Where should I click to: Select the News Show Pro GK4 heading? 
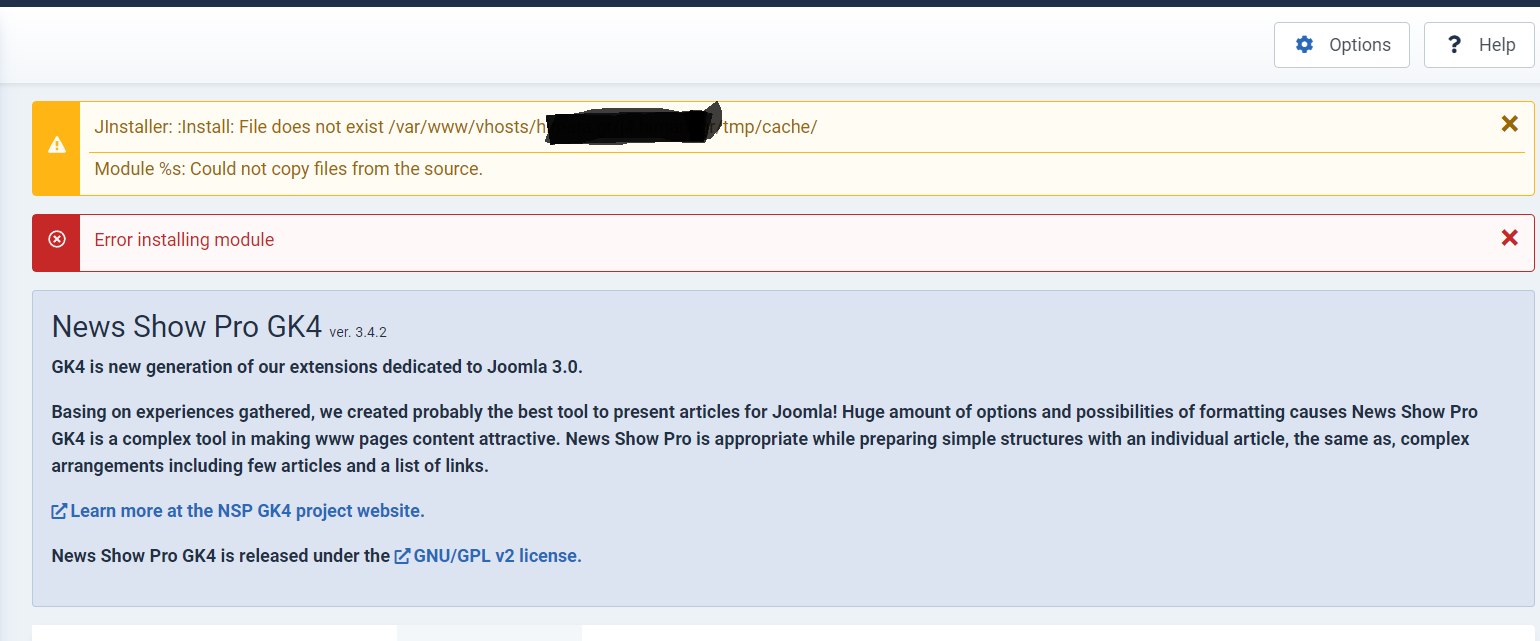point(187,327)
